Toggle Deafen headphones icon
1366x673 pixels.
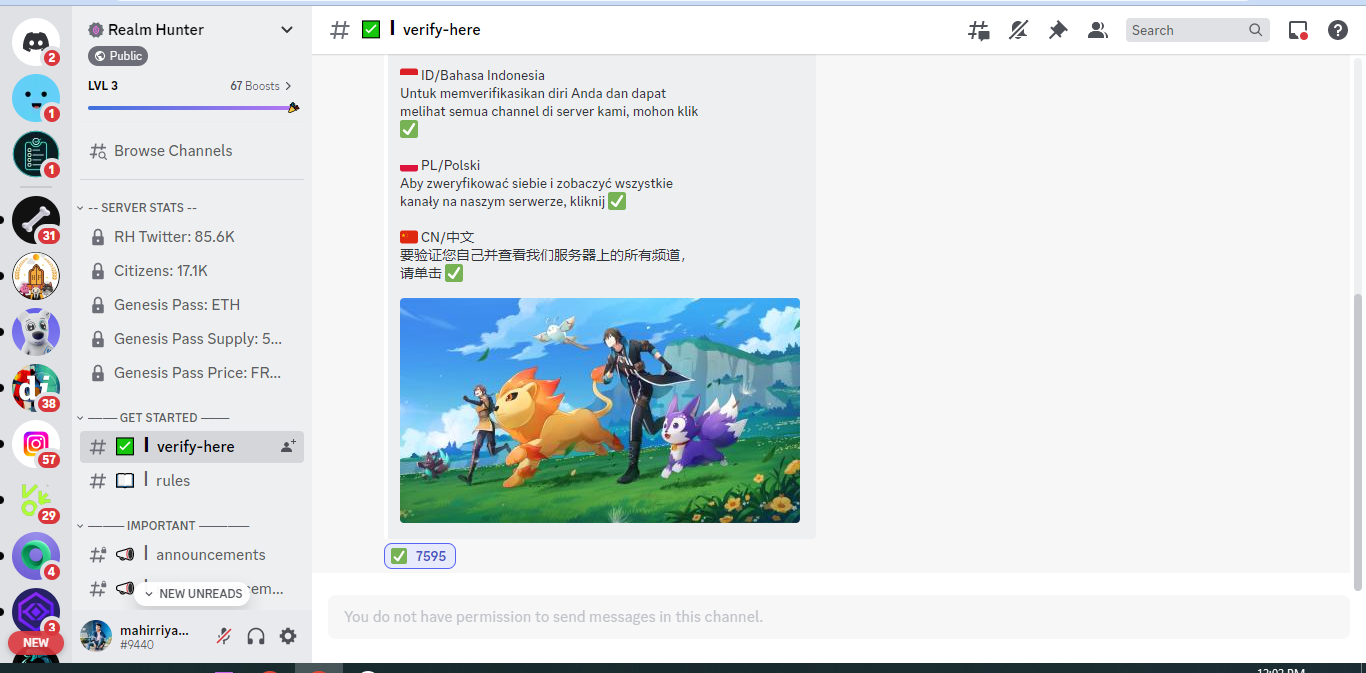[x=256, y=636]
